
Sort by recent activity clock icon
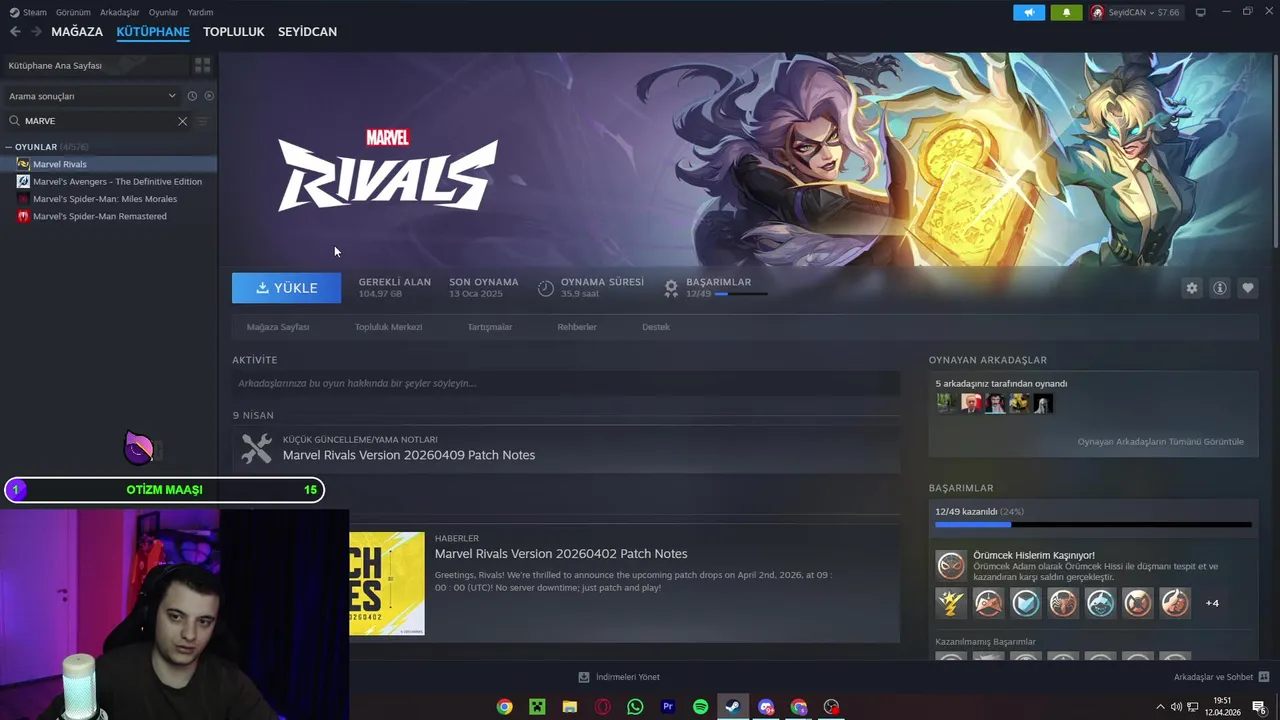pyautogui.click(x=192, y=96)
